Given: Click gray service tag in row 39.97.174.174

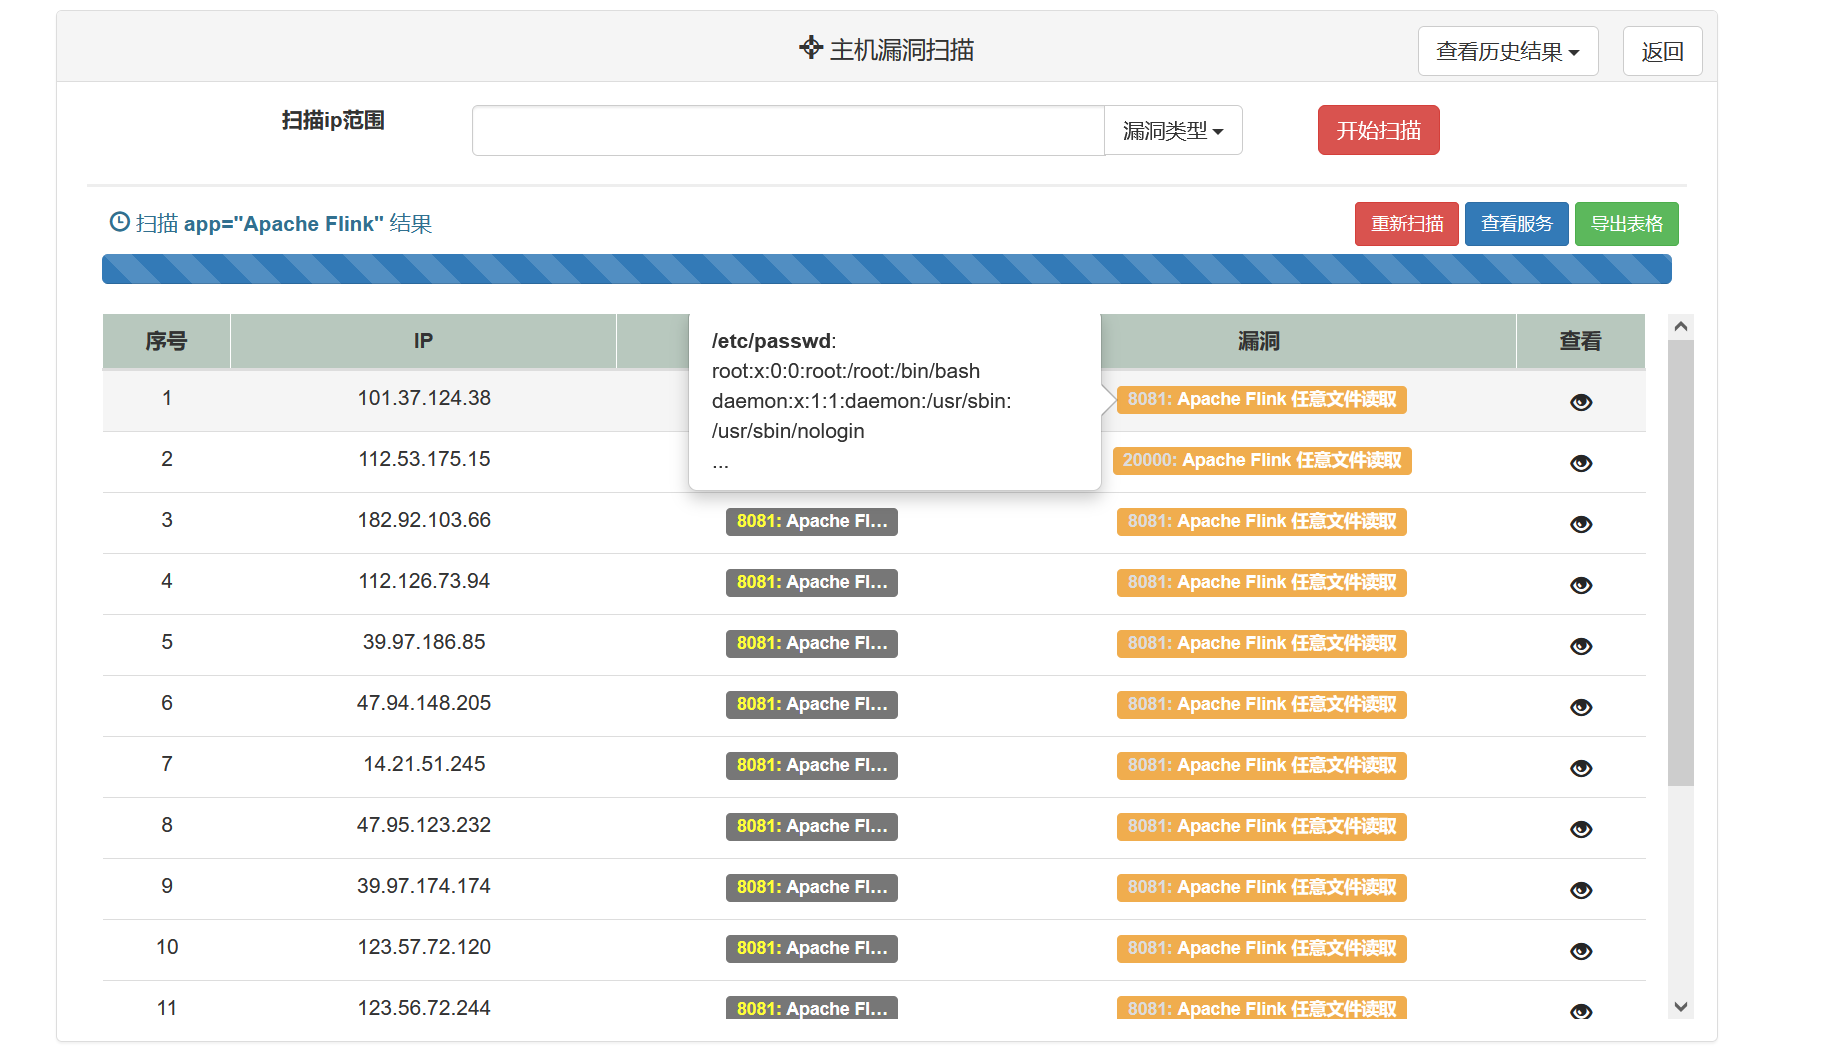Looking at the screenshot, I should 811,887.
